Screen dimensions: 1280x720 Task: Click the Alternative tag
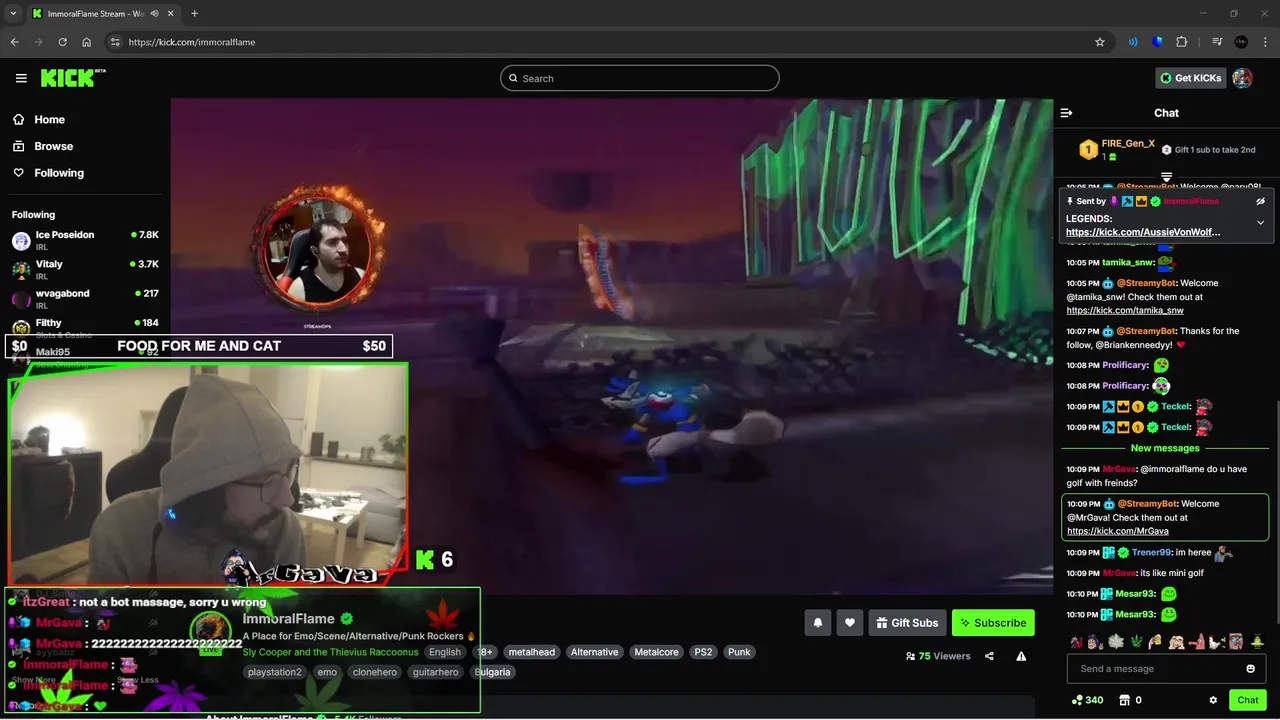[594, 652]
